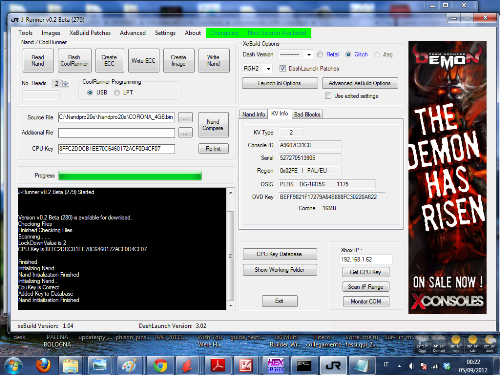Open the command prompt taskbar icon
Viewport: 500px width, 375px height.
304,365
